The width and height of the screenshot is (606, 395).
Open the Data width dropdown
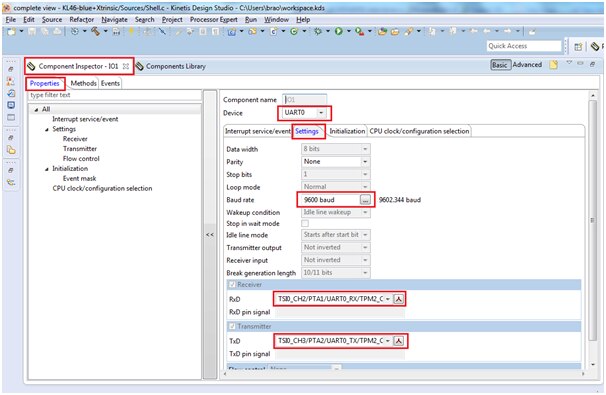tap(365, 149)
